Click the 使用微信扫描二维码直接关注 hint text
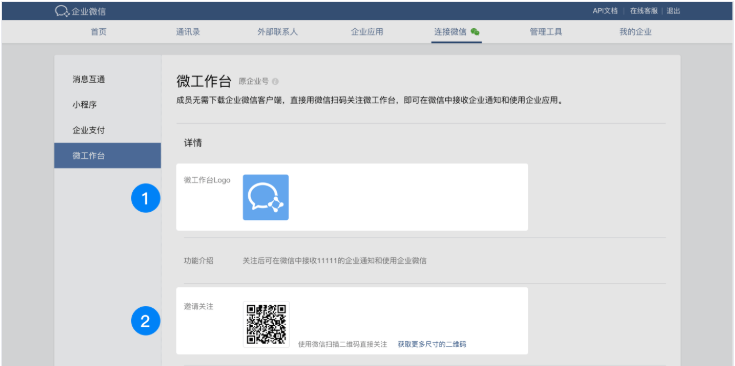 point(343,344)
